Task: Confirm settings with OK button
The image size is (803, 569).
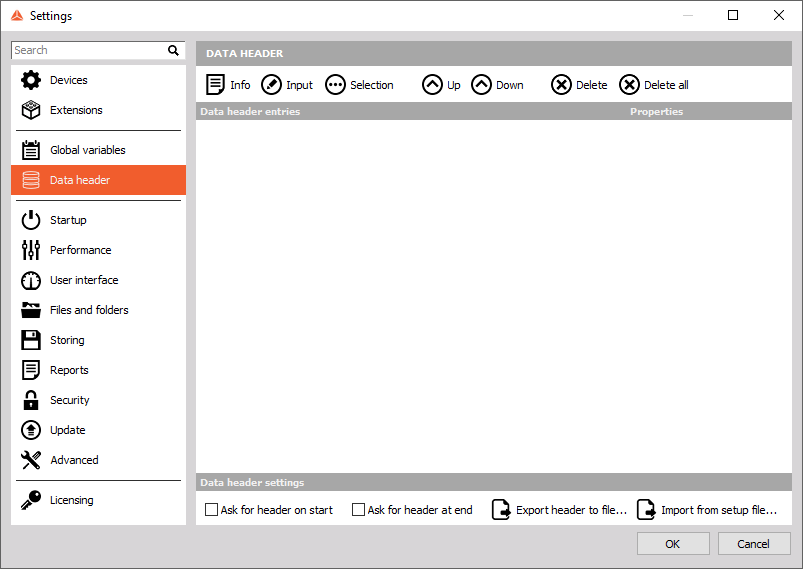Action: [x=673, y=543]
